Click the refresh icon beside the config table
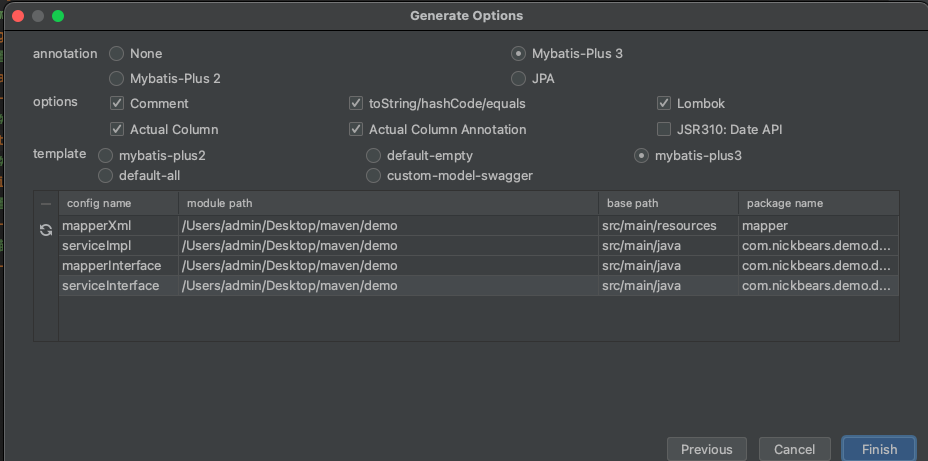This screenshot has width=928, height=461. (x=46, y=230)
